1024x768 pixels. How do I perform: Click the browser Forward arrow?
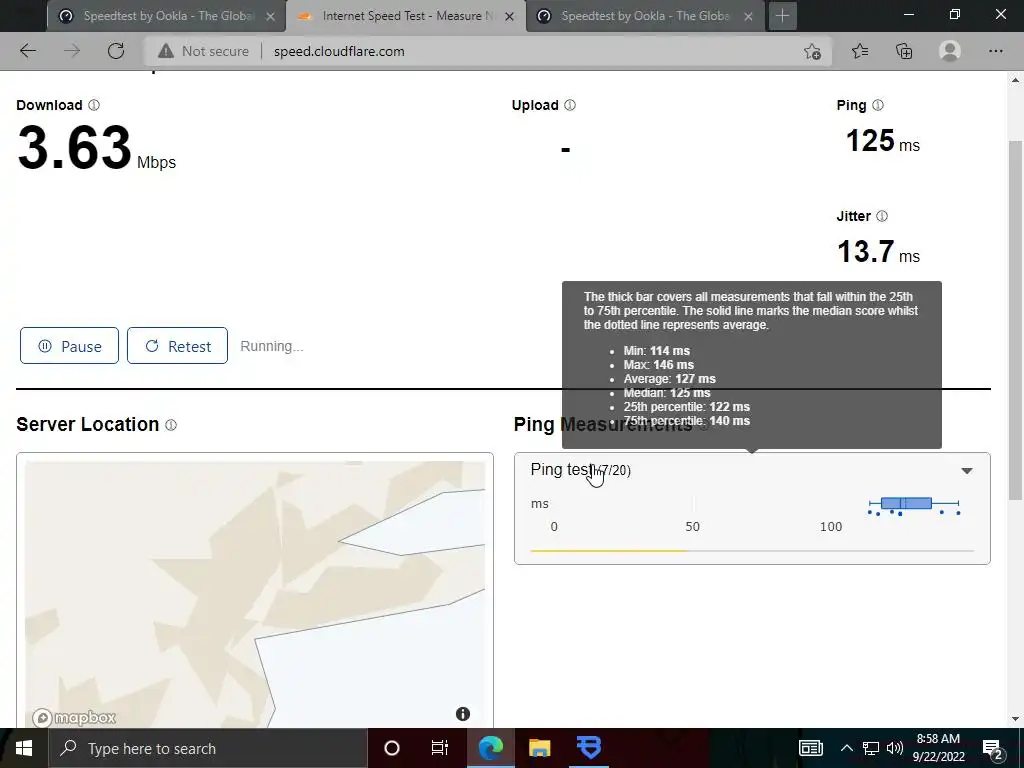72,51
